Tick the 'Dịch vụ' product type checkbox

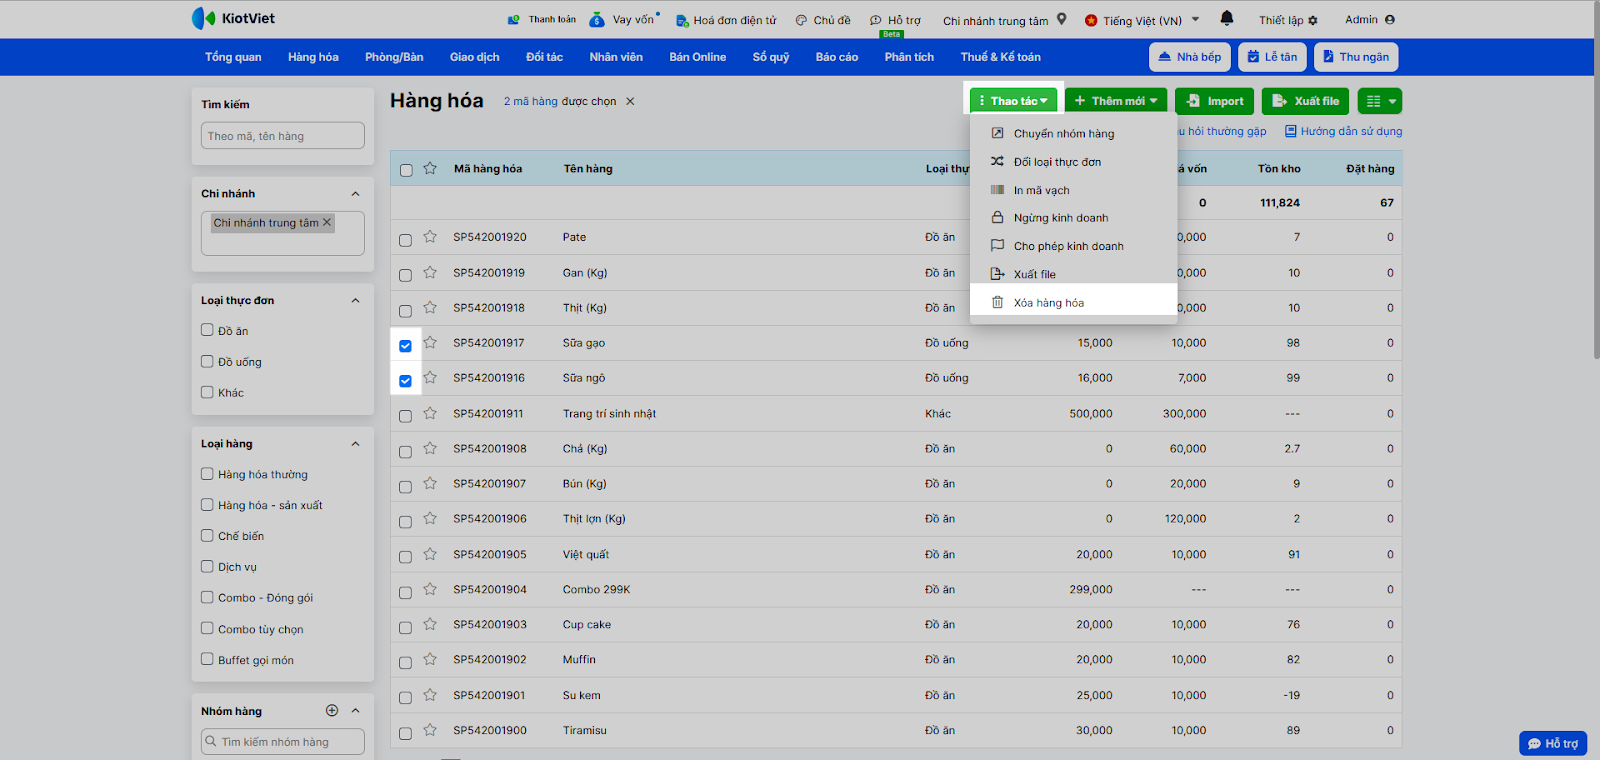[x=207, y=567]
